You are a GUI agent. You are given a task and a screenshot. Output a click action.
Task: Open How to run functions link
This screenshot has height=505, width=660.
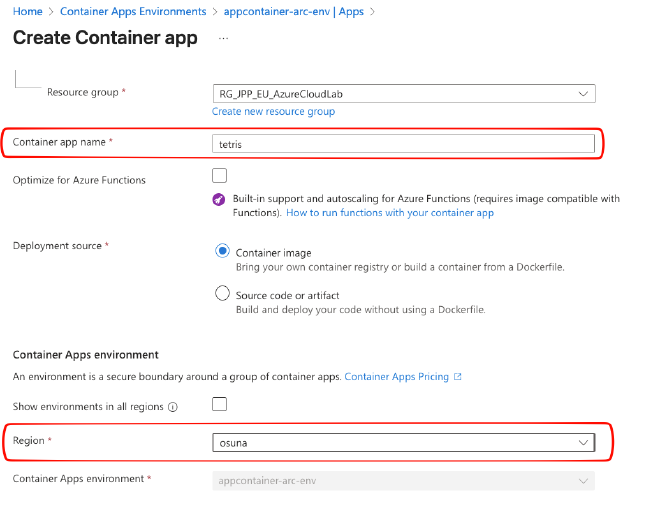[x=390, y=213]
